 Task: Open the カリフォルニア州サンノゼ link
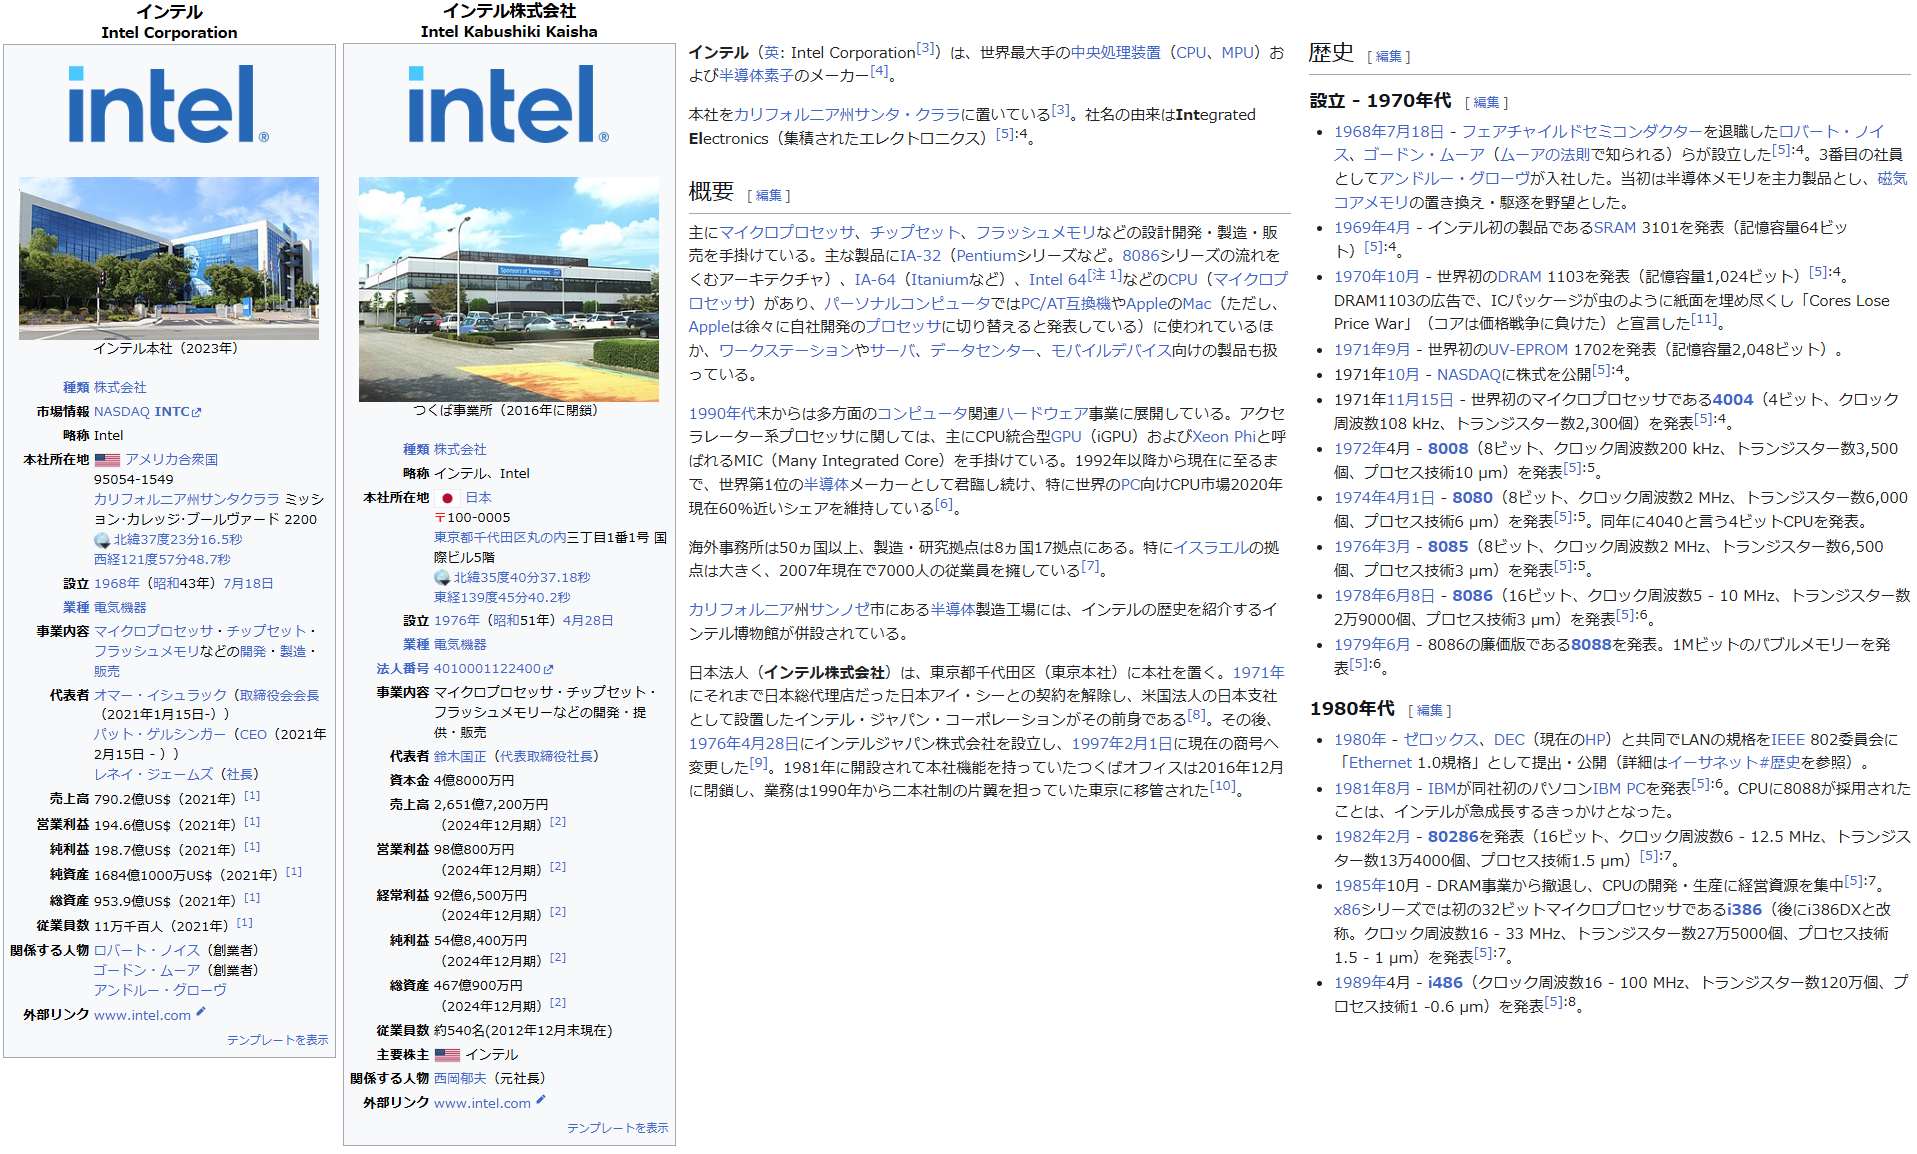pos(778,610)
